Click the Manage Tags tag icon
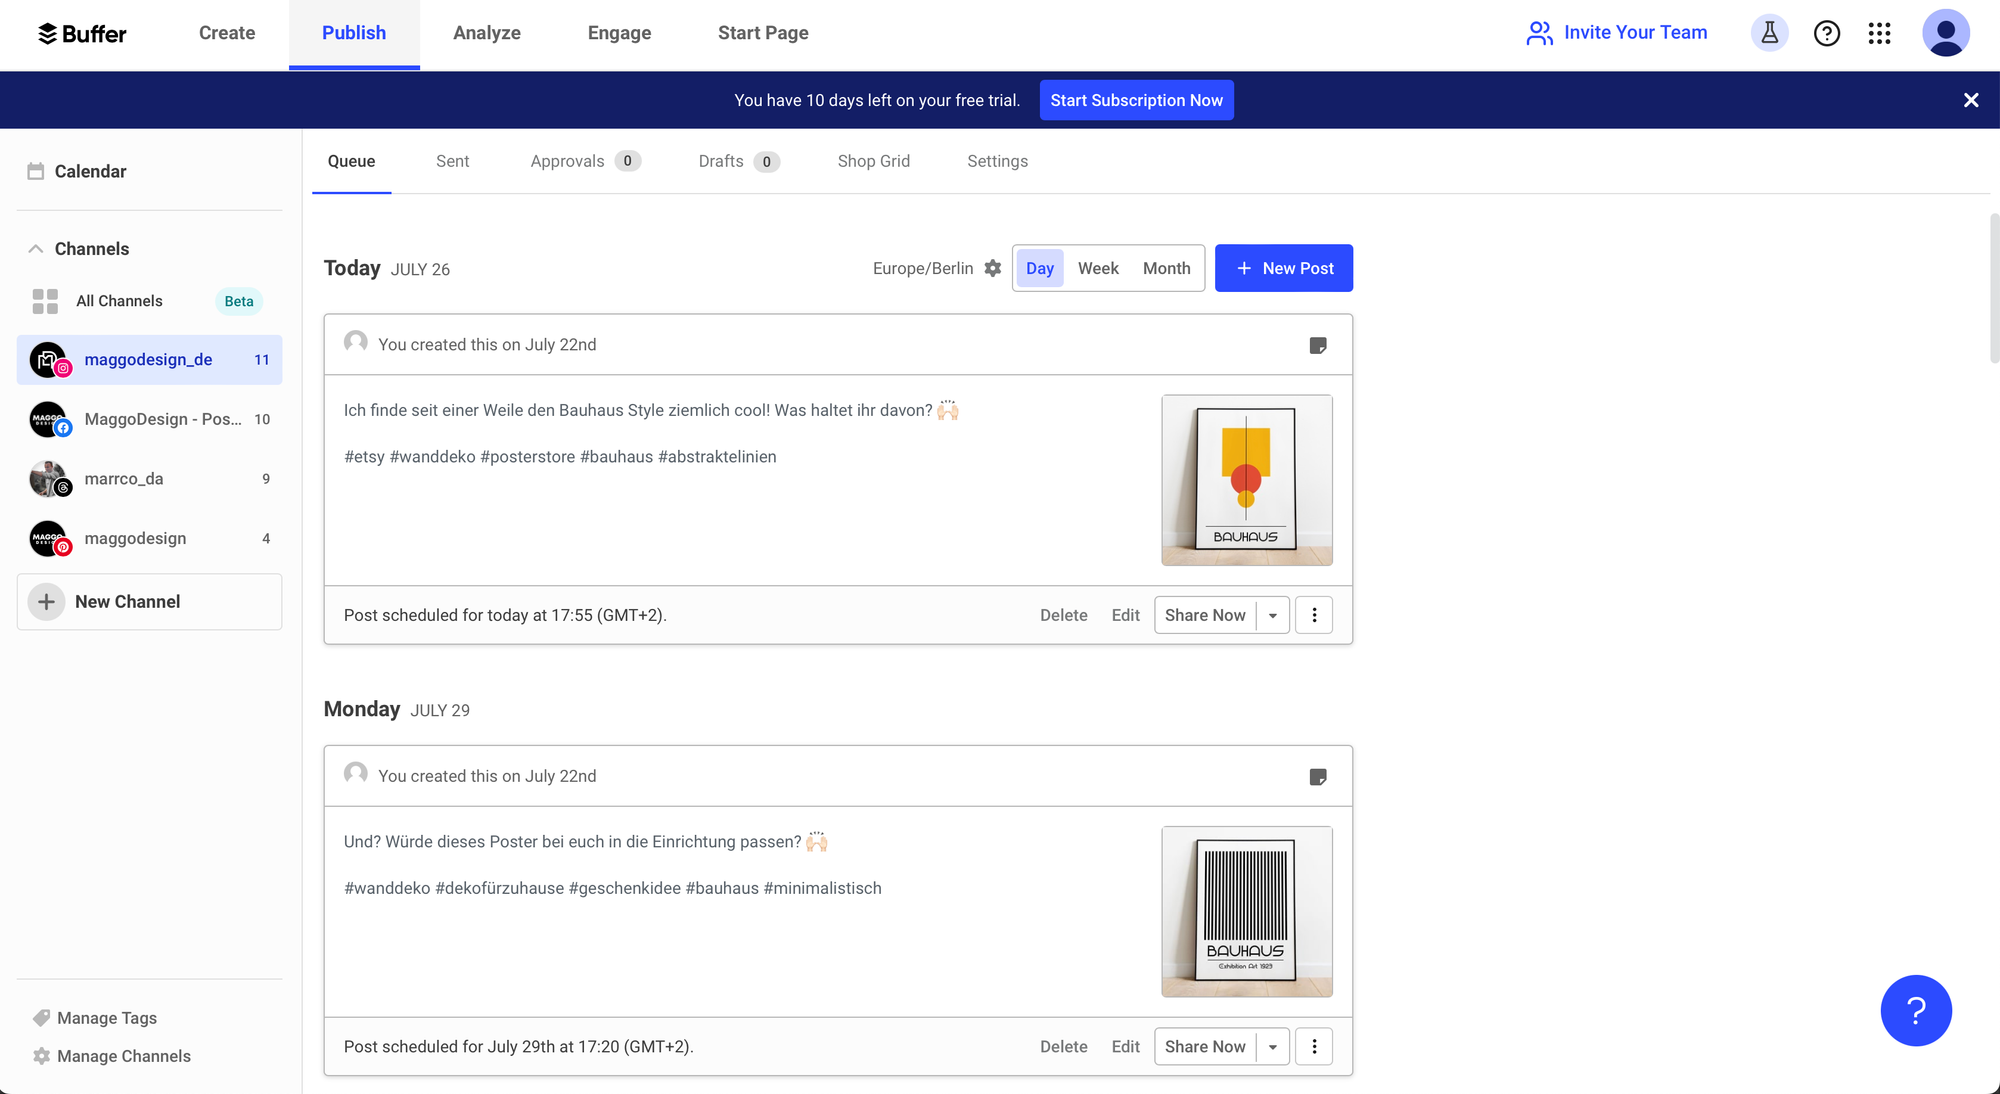The image size is (2000, 1094). 41,1018
